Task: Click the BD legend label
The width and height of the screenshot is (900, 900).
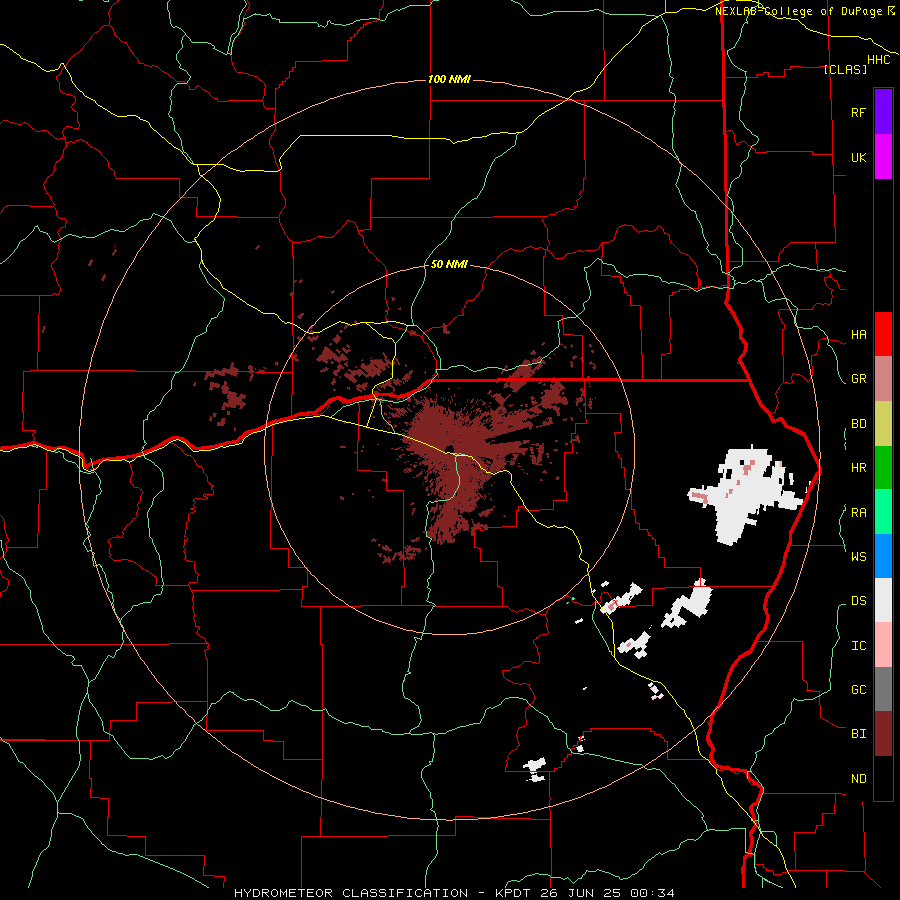Action: 858,424
